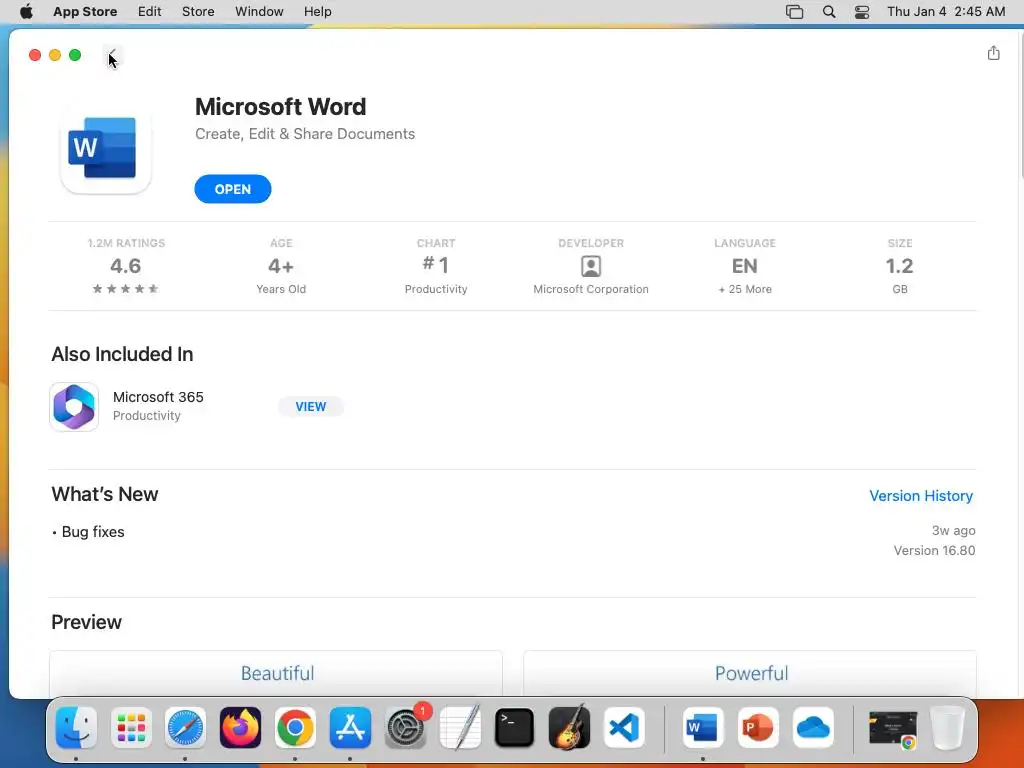Click the '1.2' GB size value
Image resolution: width=1024 pixels, height=768 pixels.
[x=899, y=266]
